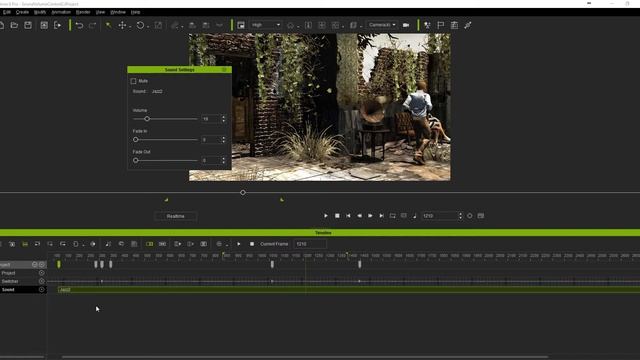640x360 pixels.
Task: Play the animation from playback bar
Action: pyautogui.click(x=326, y=216)
